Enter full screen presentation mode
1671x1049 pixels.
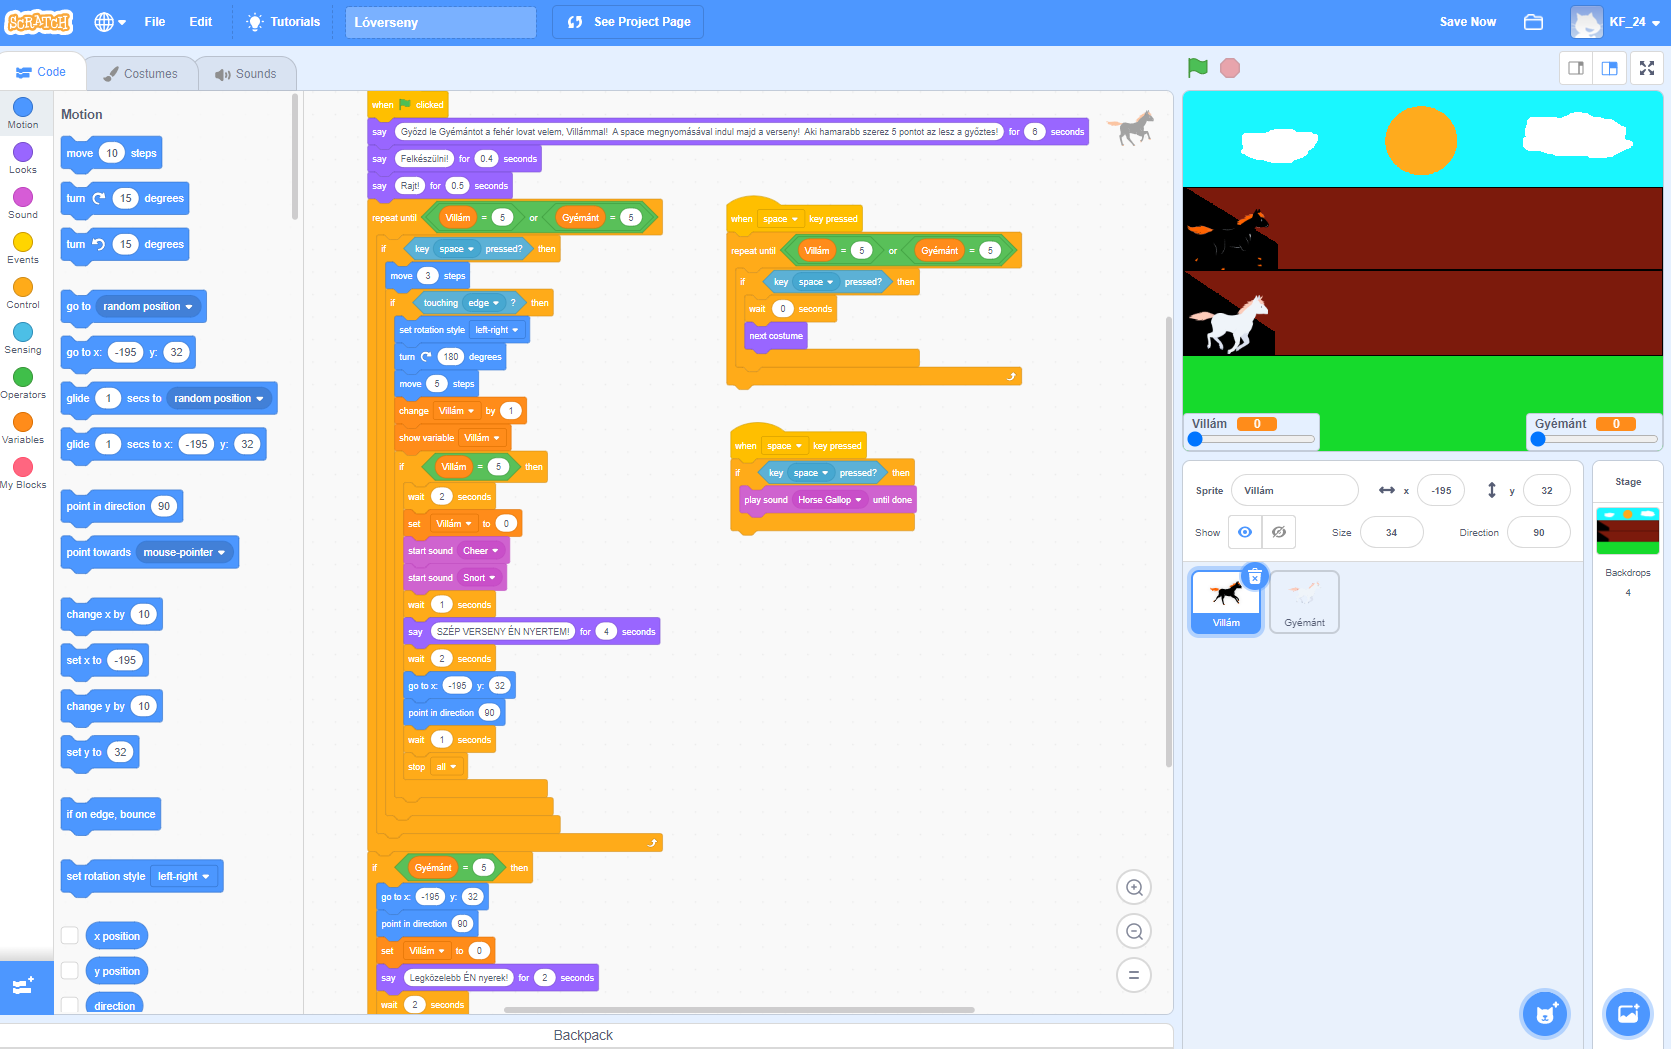[x=1647, y=68]
